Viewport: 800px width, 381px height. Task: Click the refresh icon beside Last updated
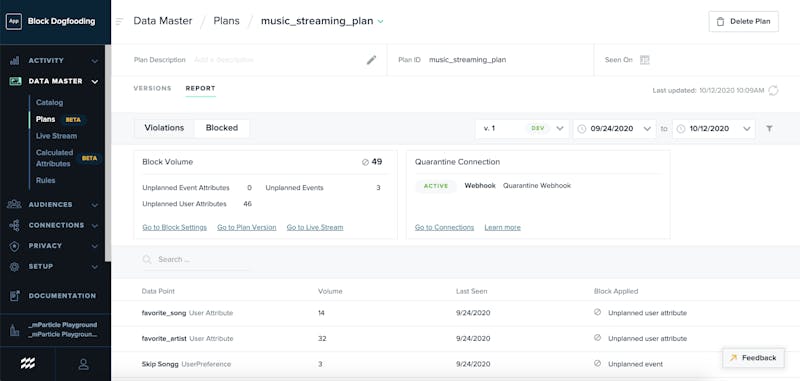[x=773, y=90]
